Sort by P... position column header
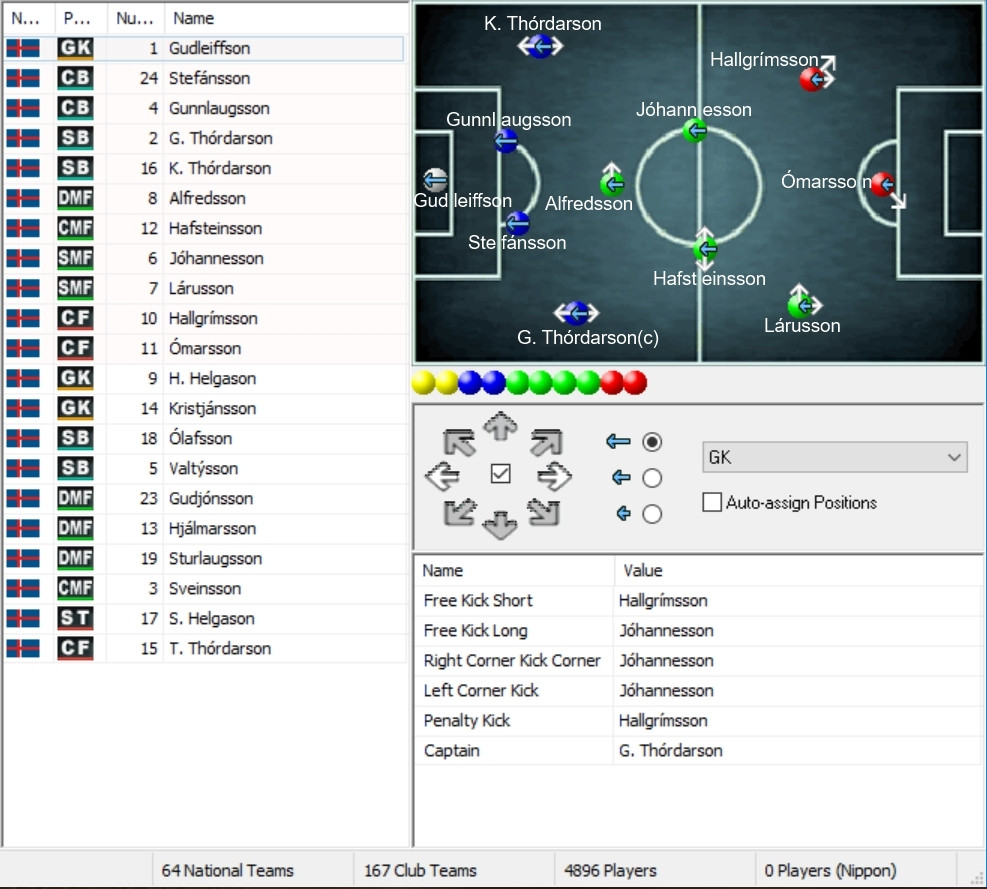Image resolution: width=987 pixels, height=889 pixels. [x=80, y=18]
